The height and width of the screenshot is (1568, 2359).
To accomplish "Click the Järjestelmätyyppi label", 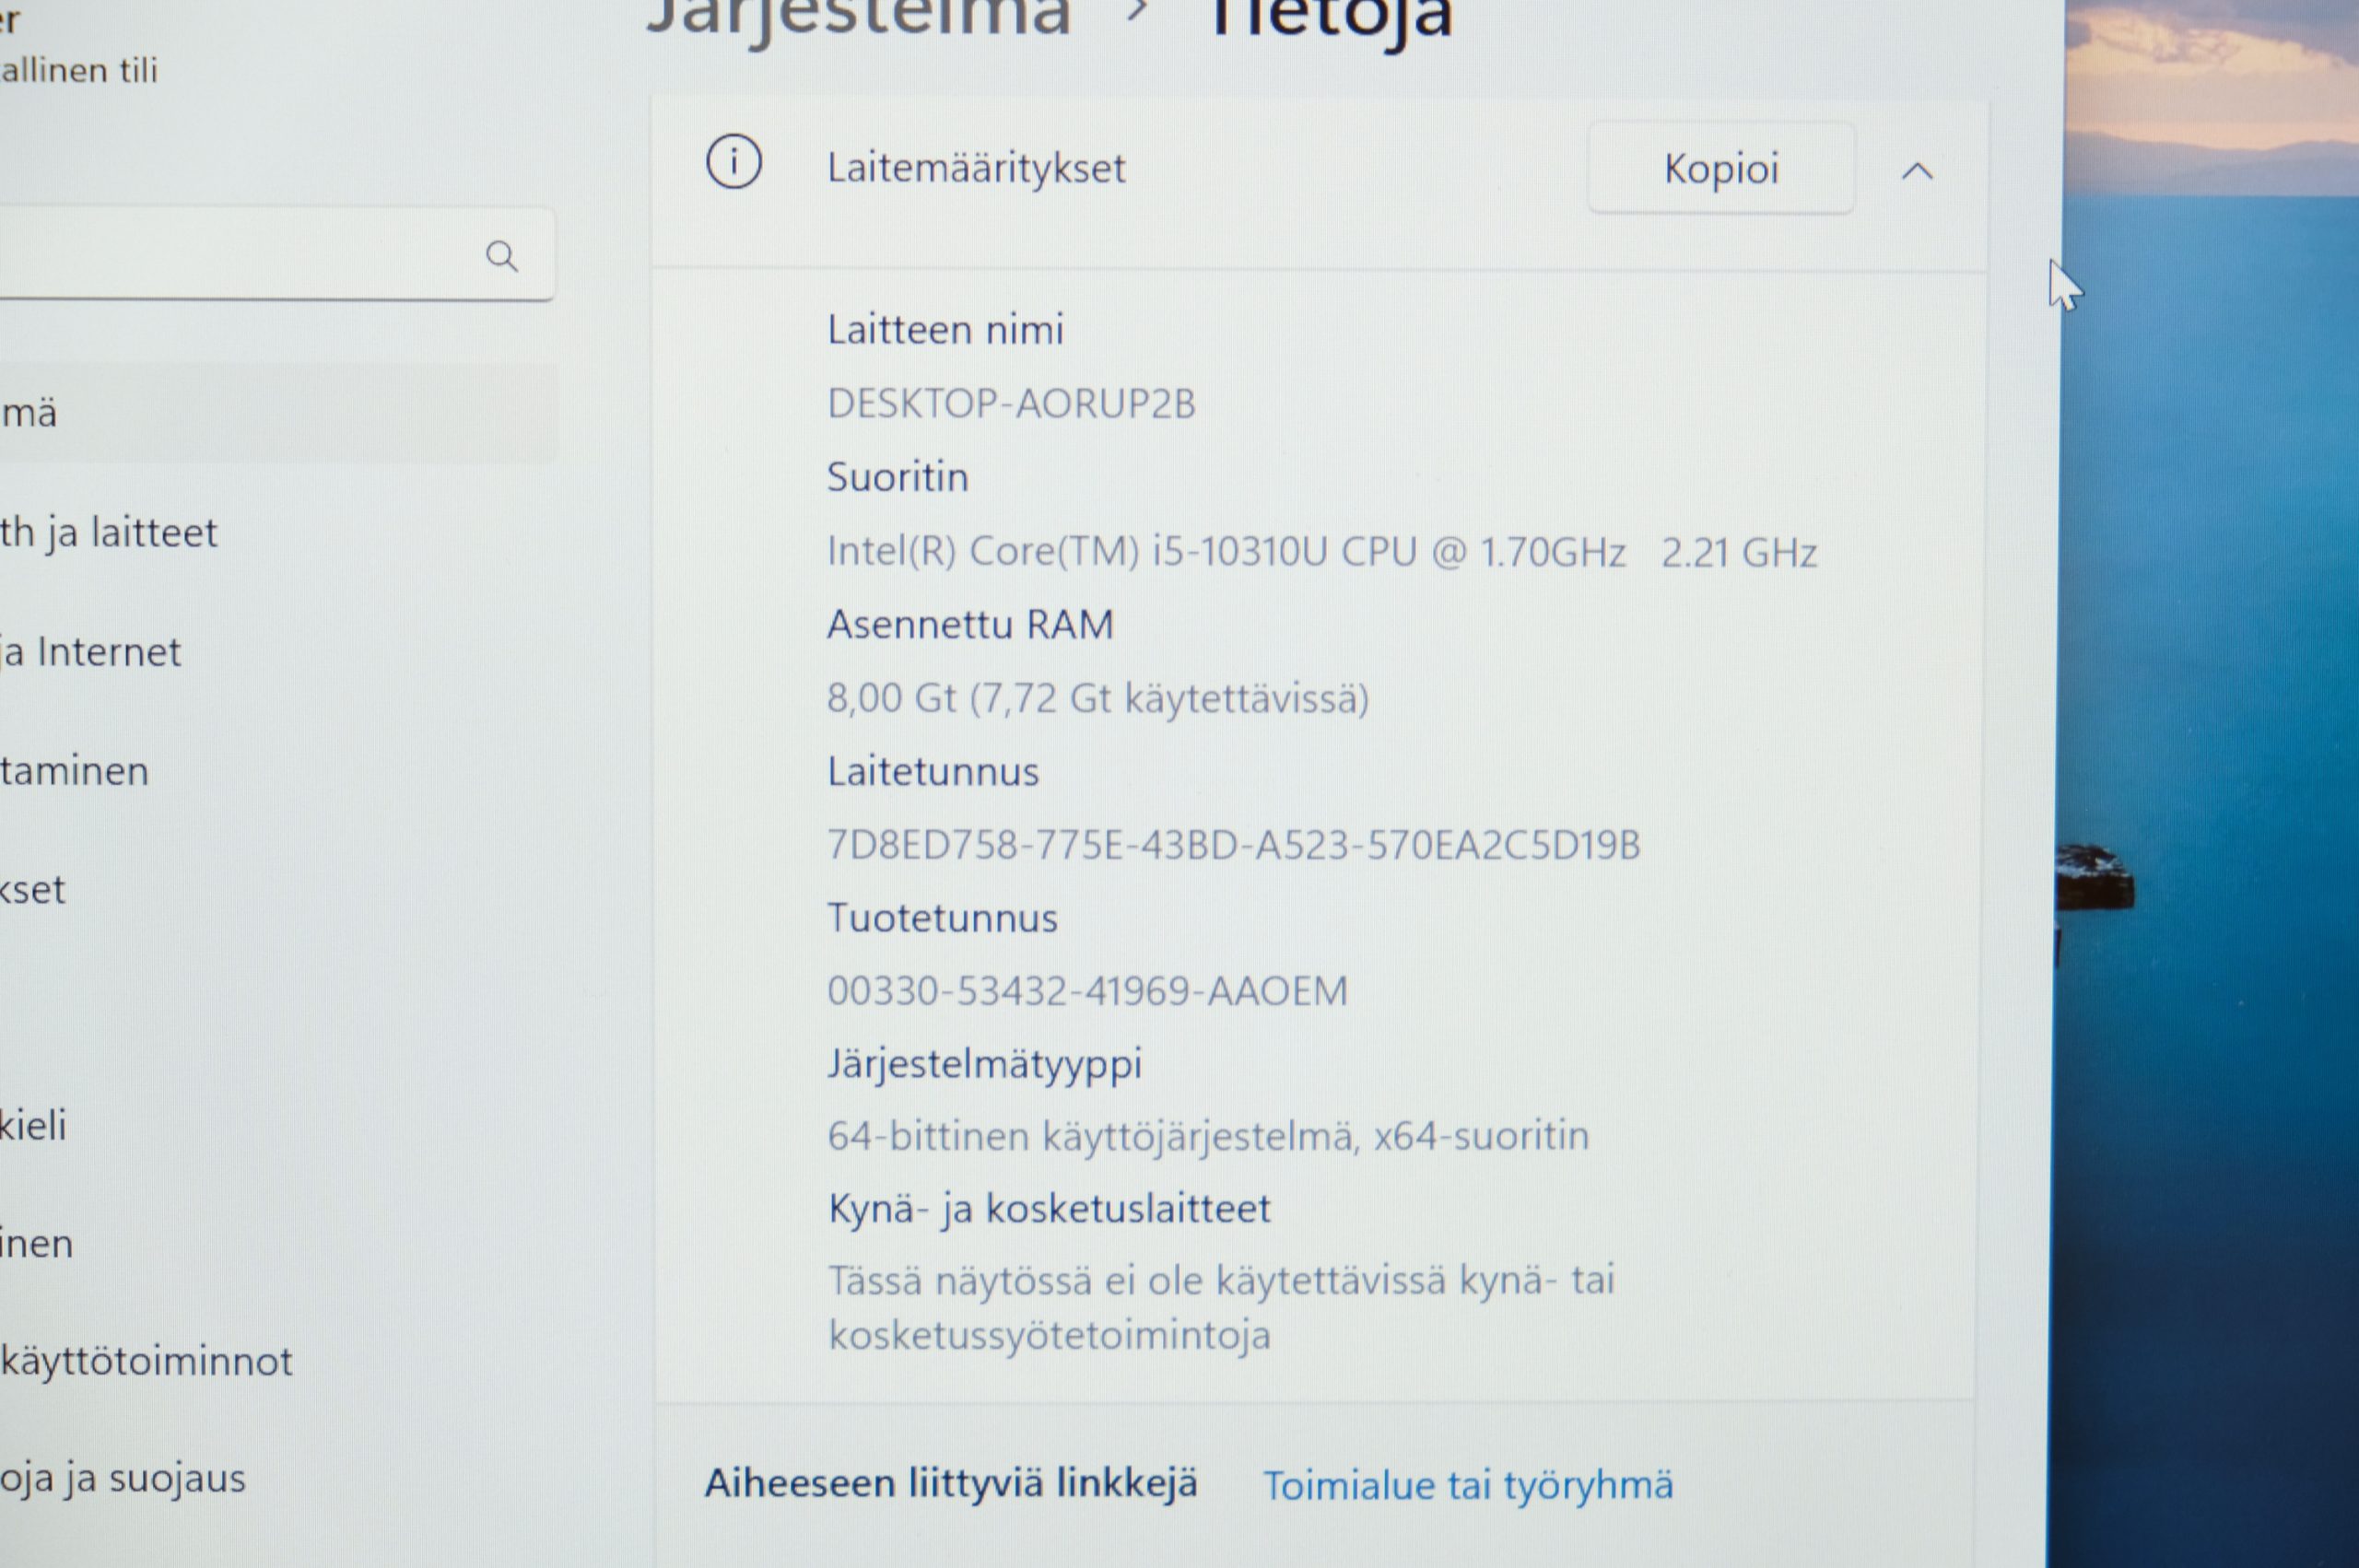I will click(x=984, y=1065).
